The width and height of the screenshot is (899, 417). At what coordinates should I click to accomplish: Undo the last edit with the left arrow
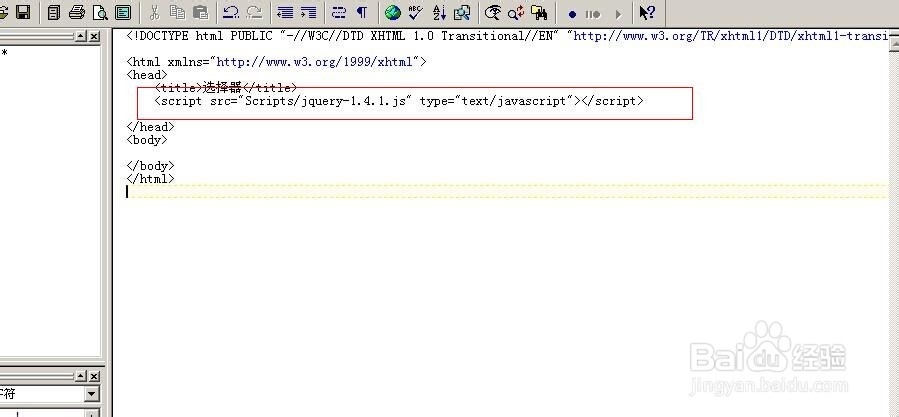click(x=231, y=12)
